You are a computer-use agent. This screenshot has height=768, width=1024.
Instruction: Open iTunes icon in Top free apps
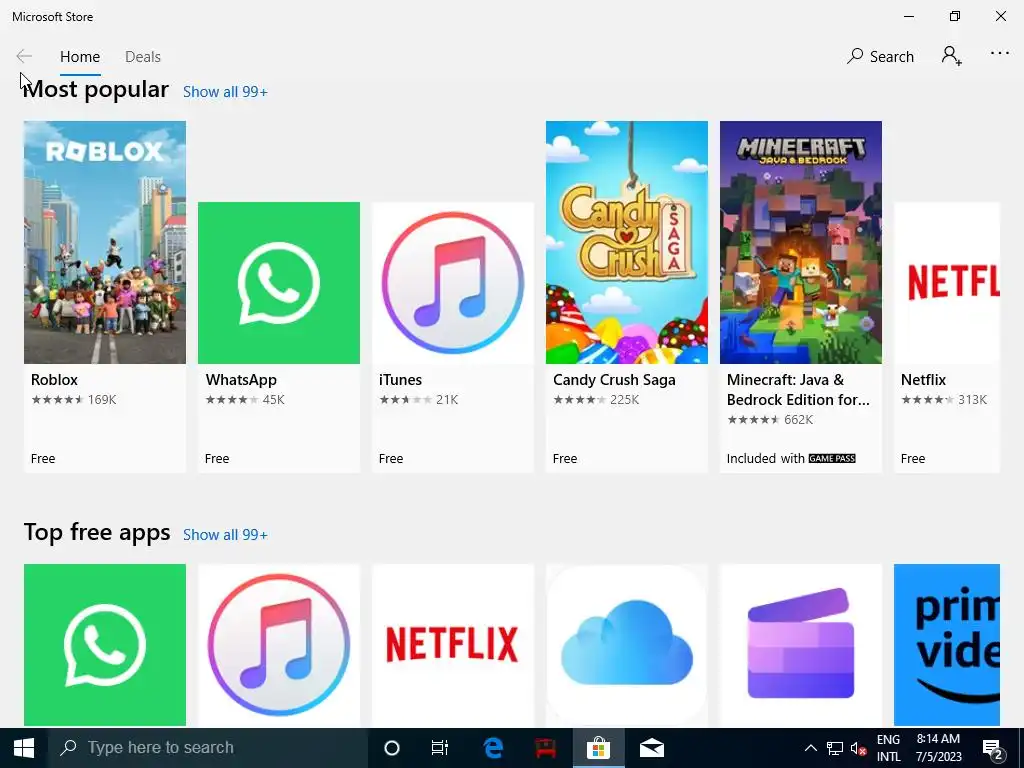click(x=279, y=645)
